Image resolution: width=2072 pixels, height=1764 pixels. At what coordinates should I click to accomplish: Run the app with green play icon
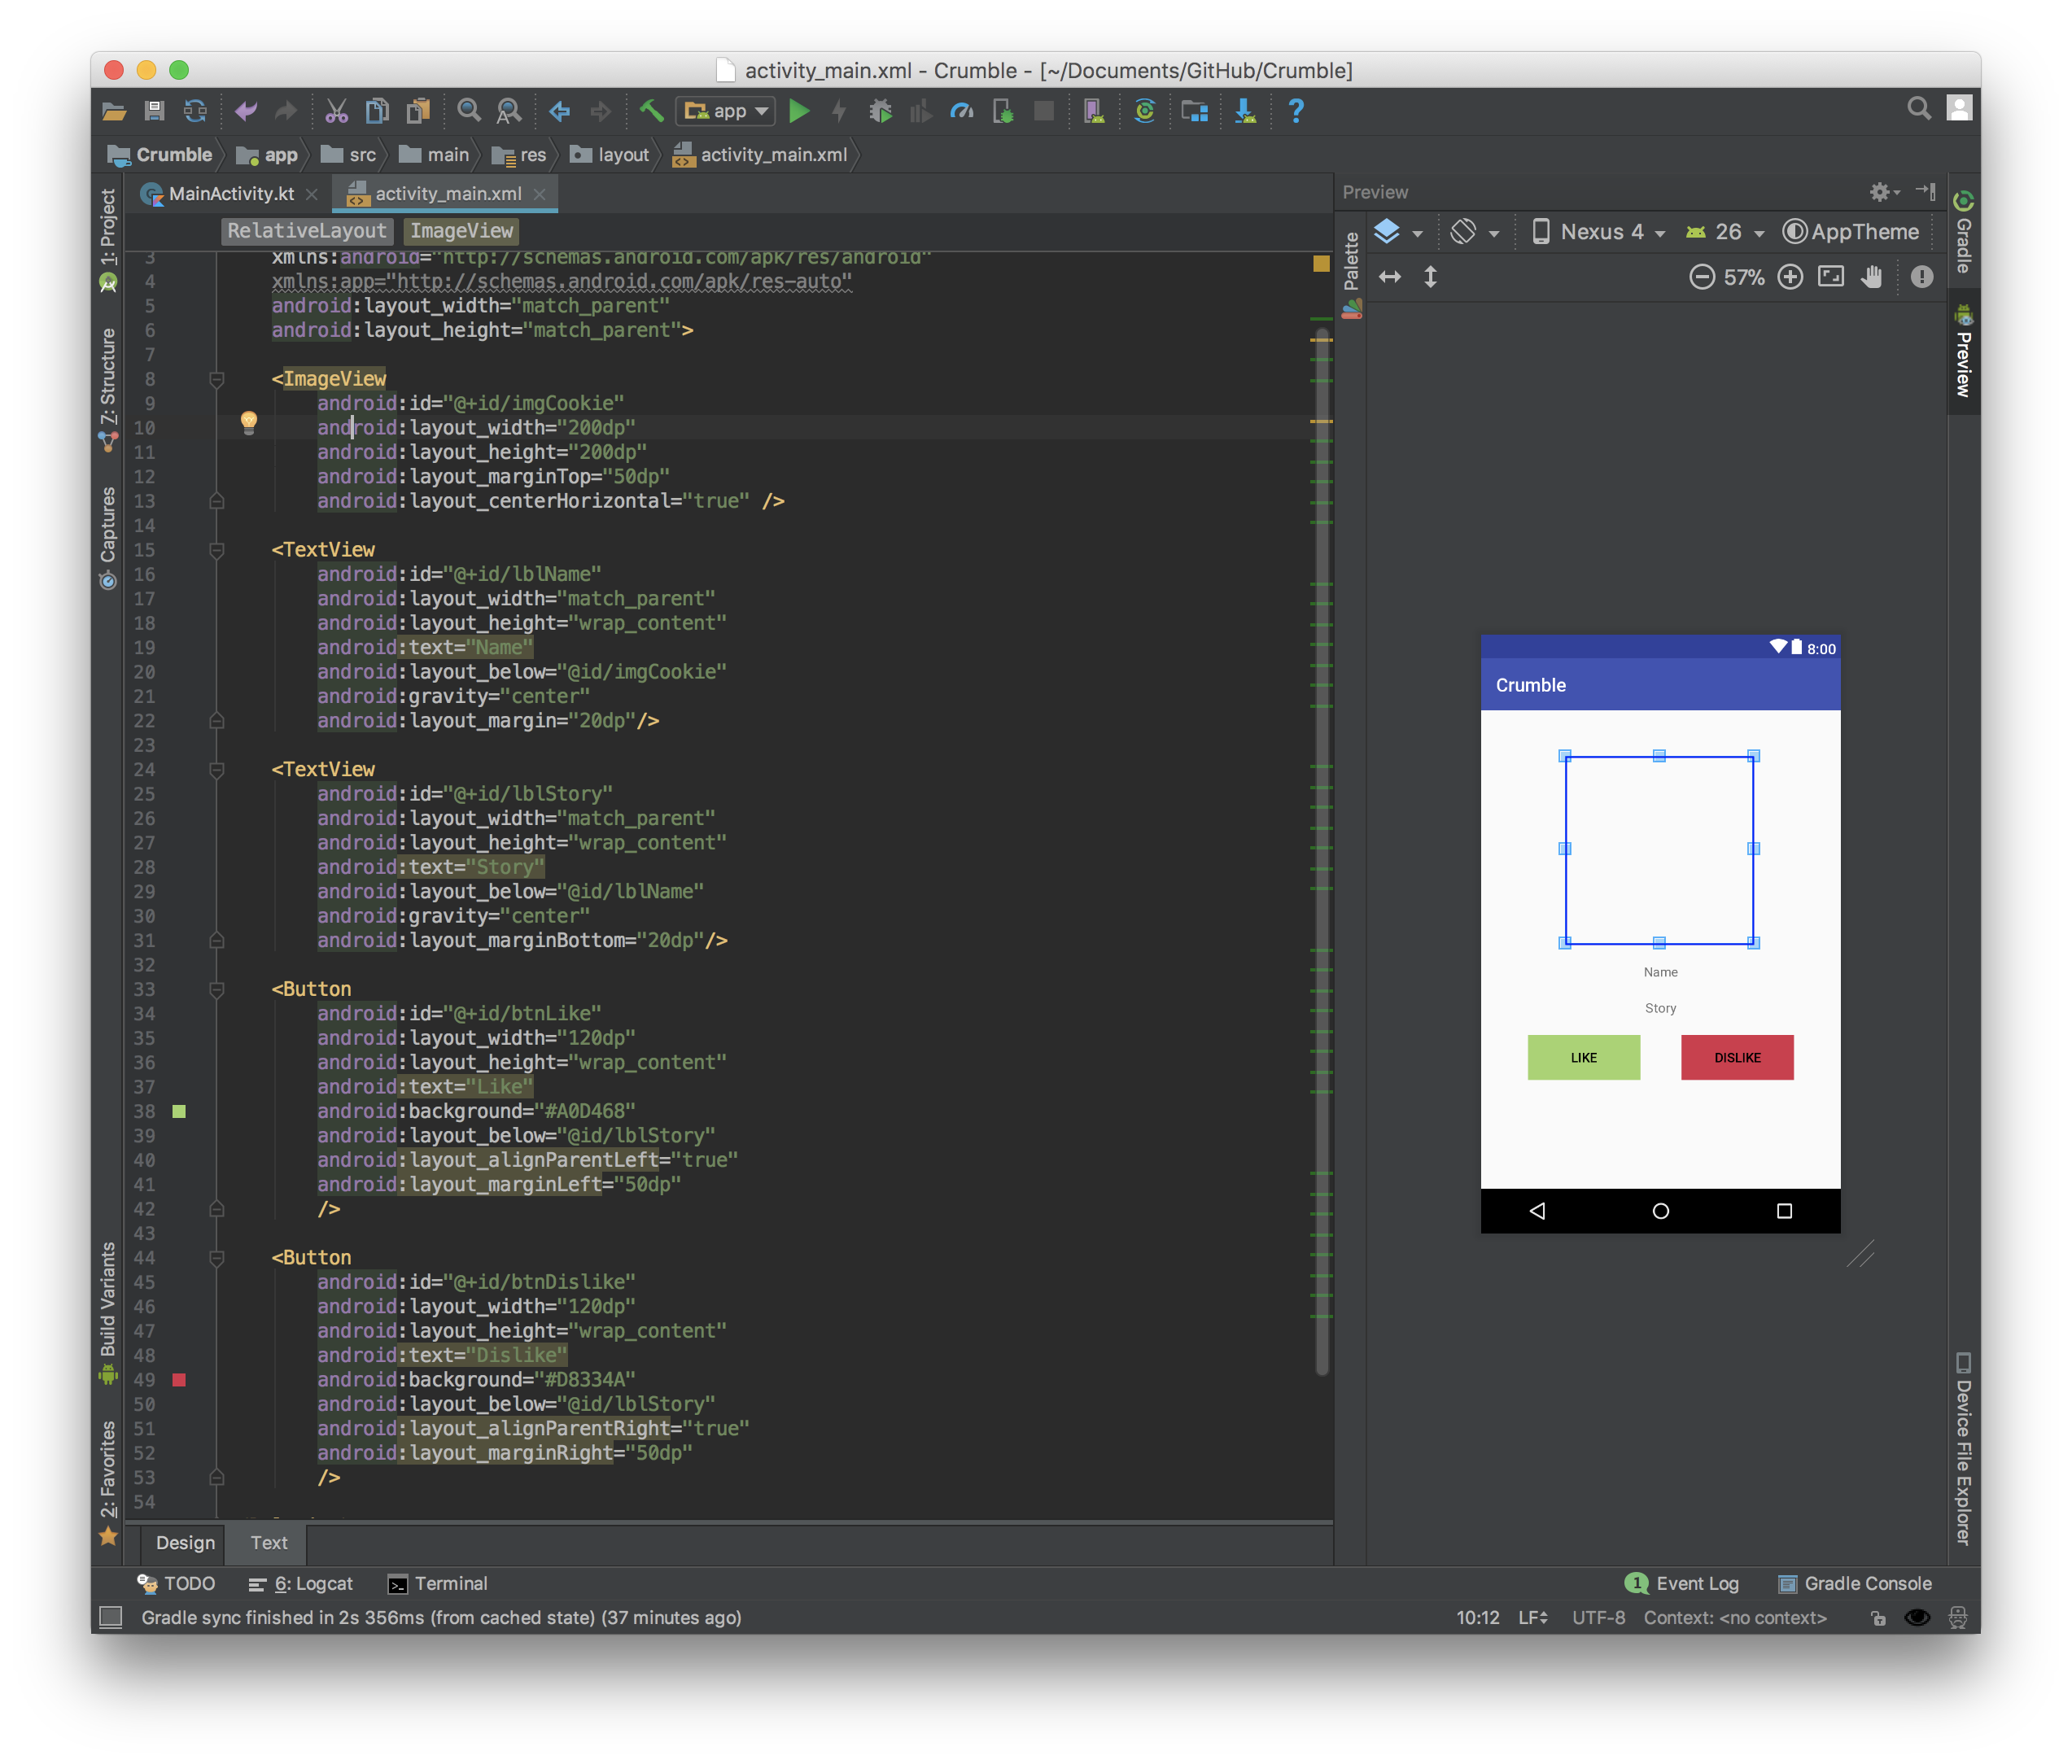799,111
